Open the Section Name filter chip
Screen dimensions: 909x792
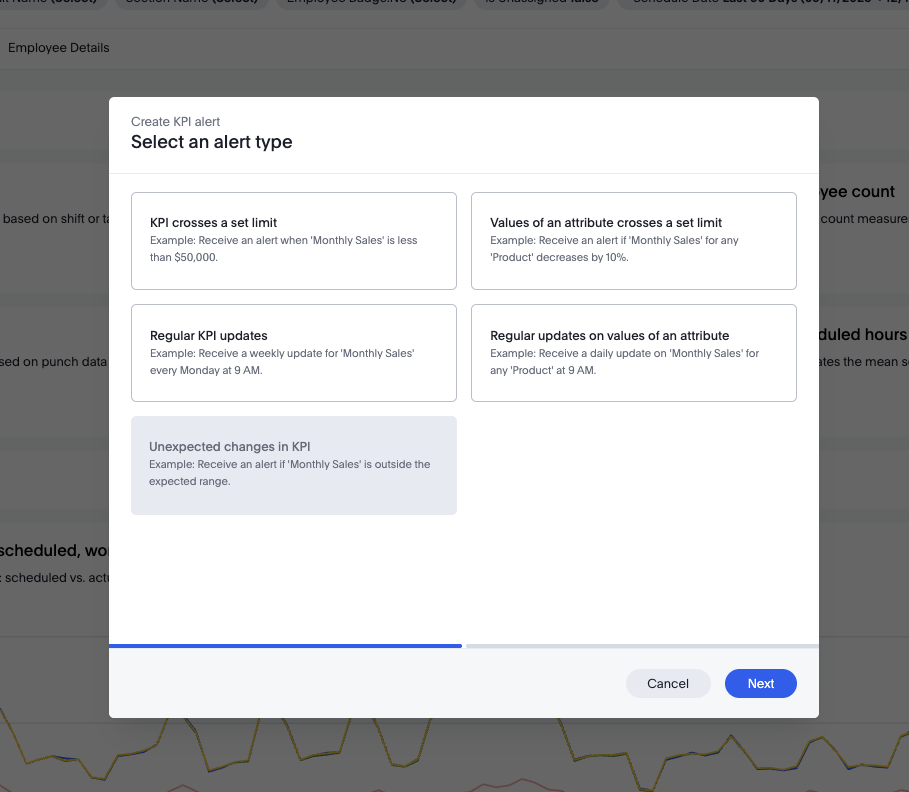pyautogui.click(x=190, y=3)
